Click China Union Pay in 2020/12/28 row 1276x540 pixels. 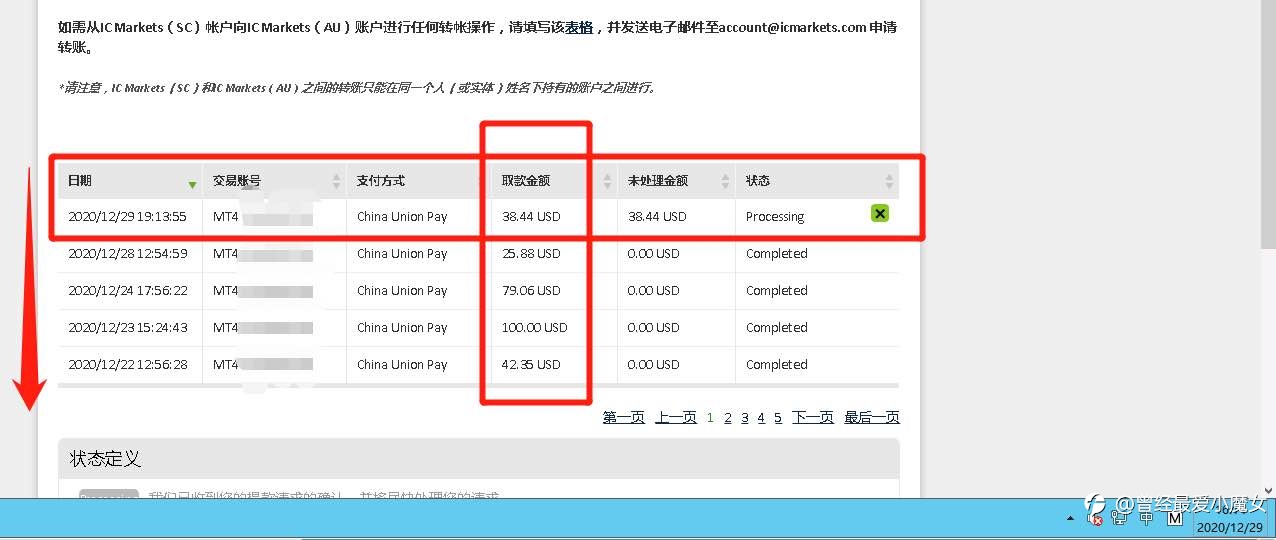click(x=402, y=254)
